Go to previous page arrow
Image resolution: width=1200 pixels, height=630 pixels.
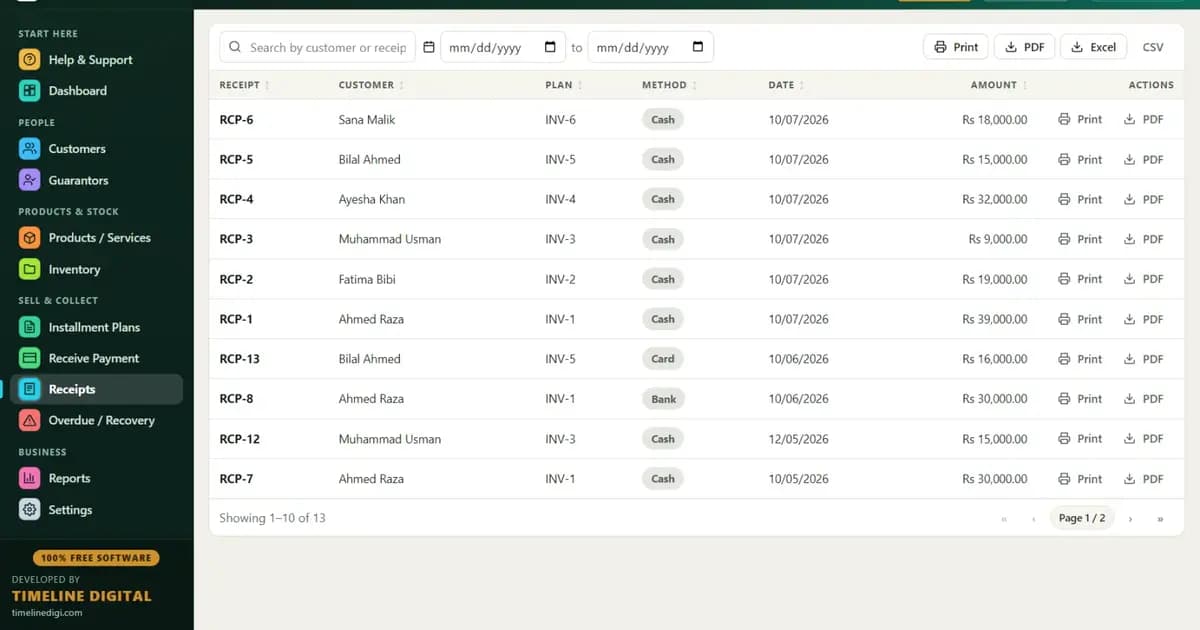[x=1033, y=518]
